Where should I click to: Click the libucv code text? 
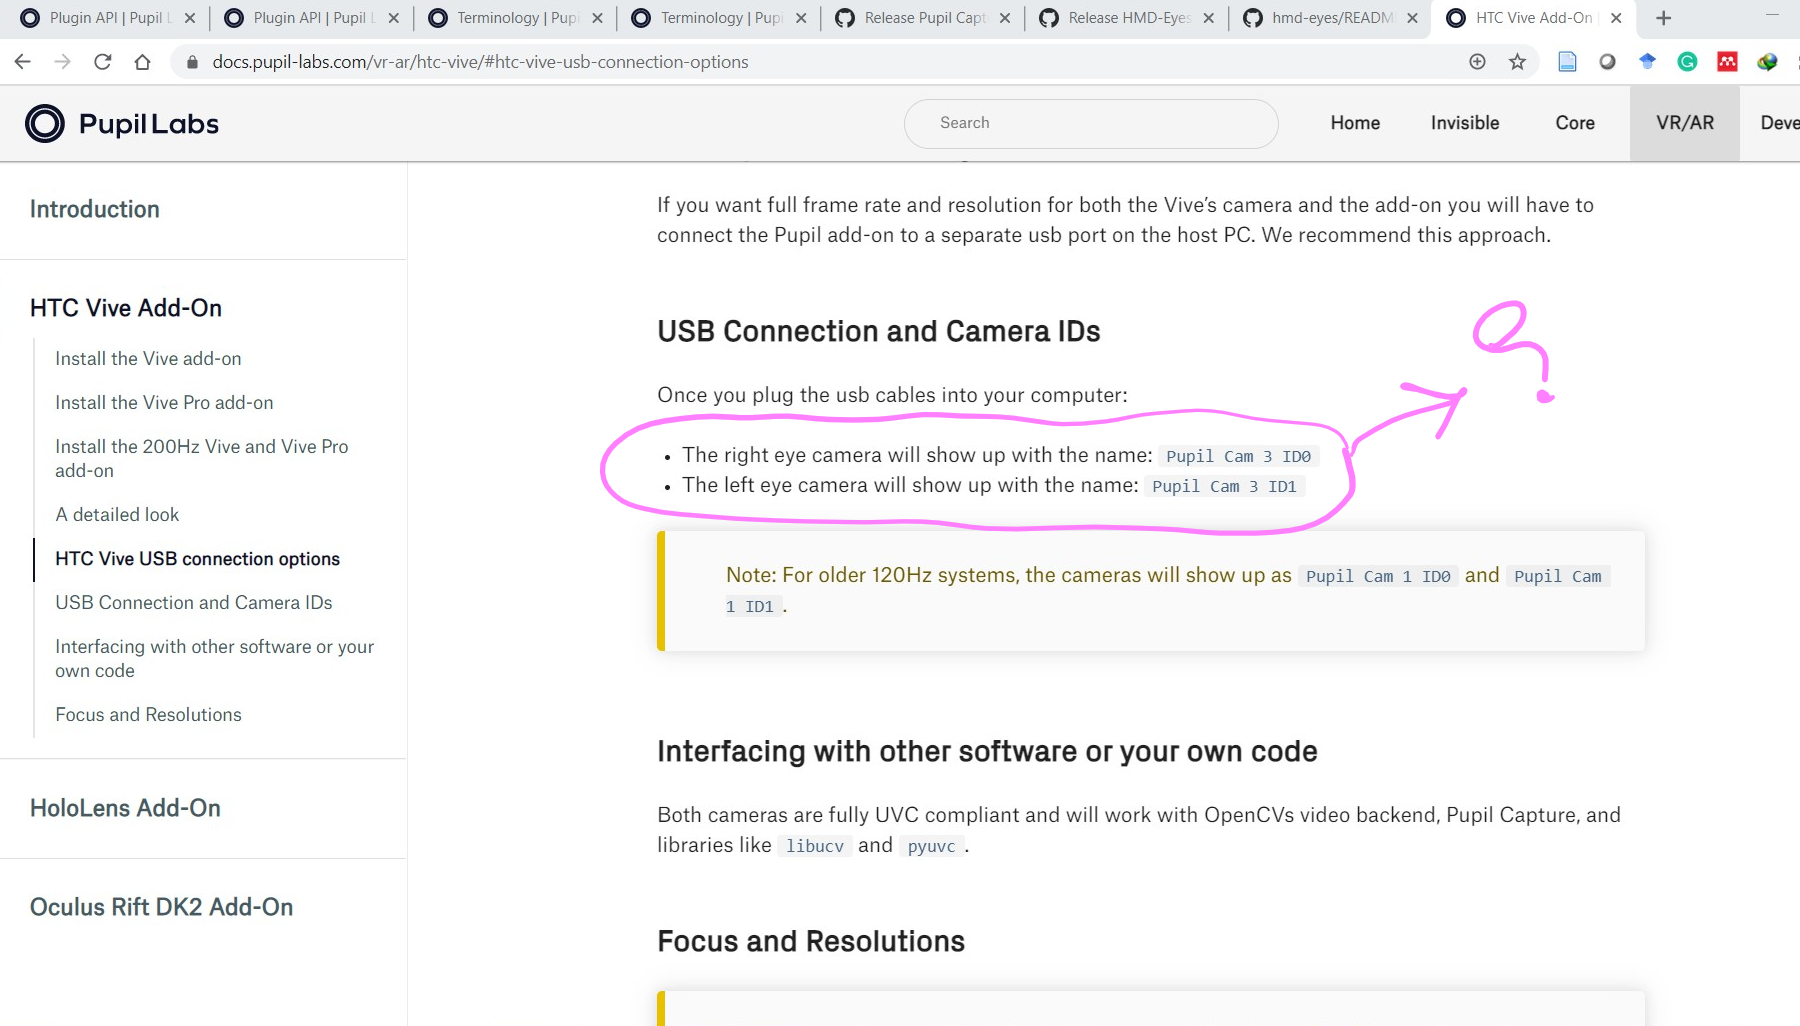(x=815, y=846)
